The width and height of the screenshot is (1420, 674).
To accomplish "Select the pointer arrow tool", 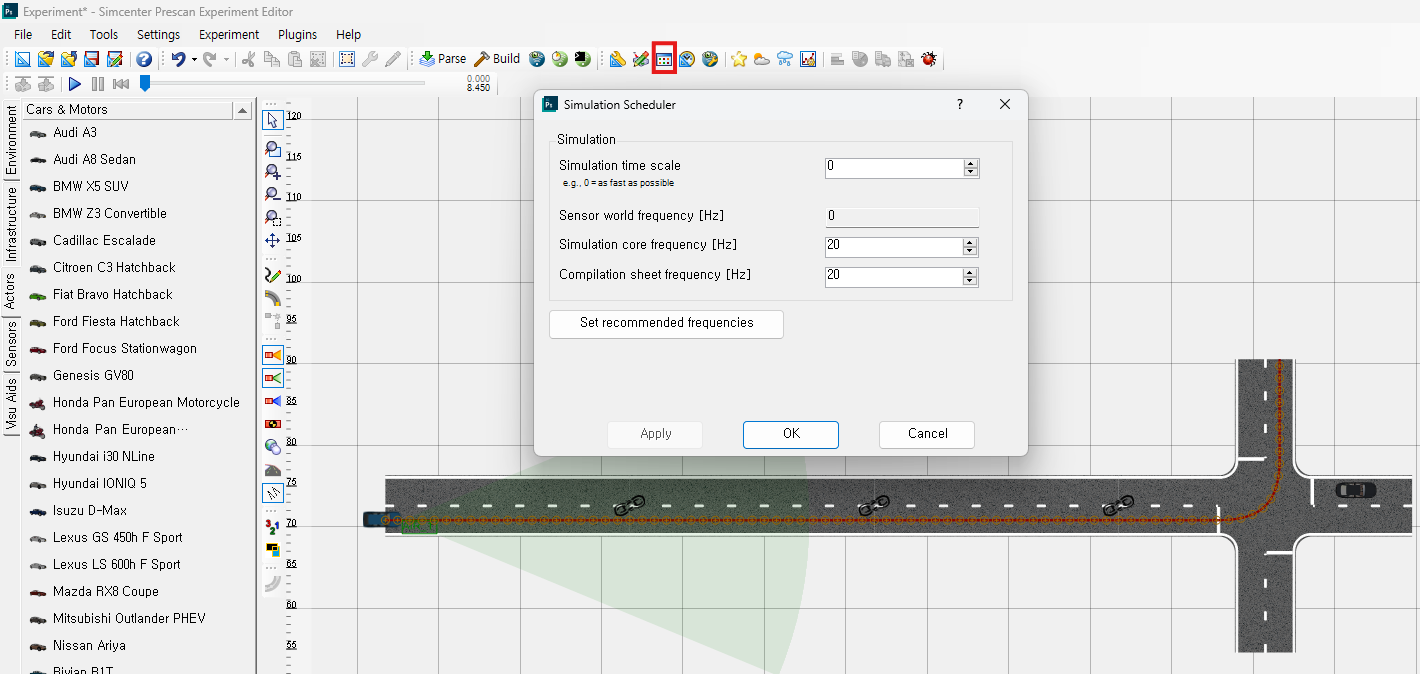I will click(x=272, y=120).
